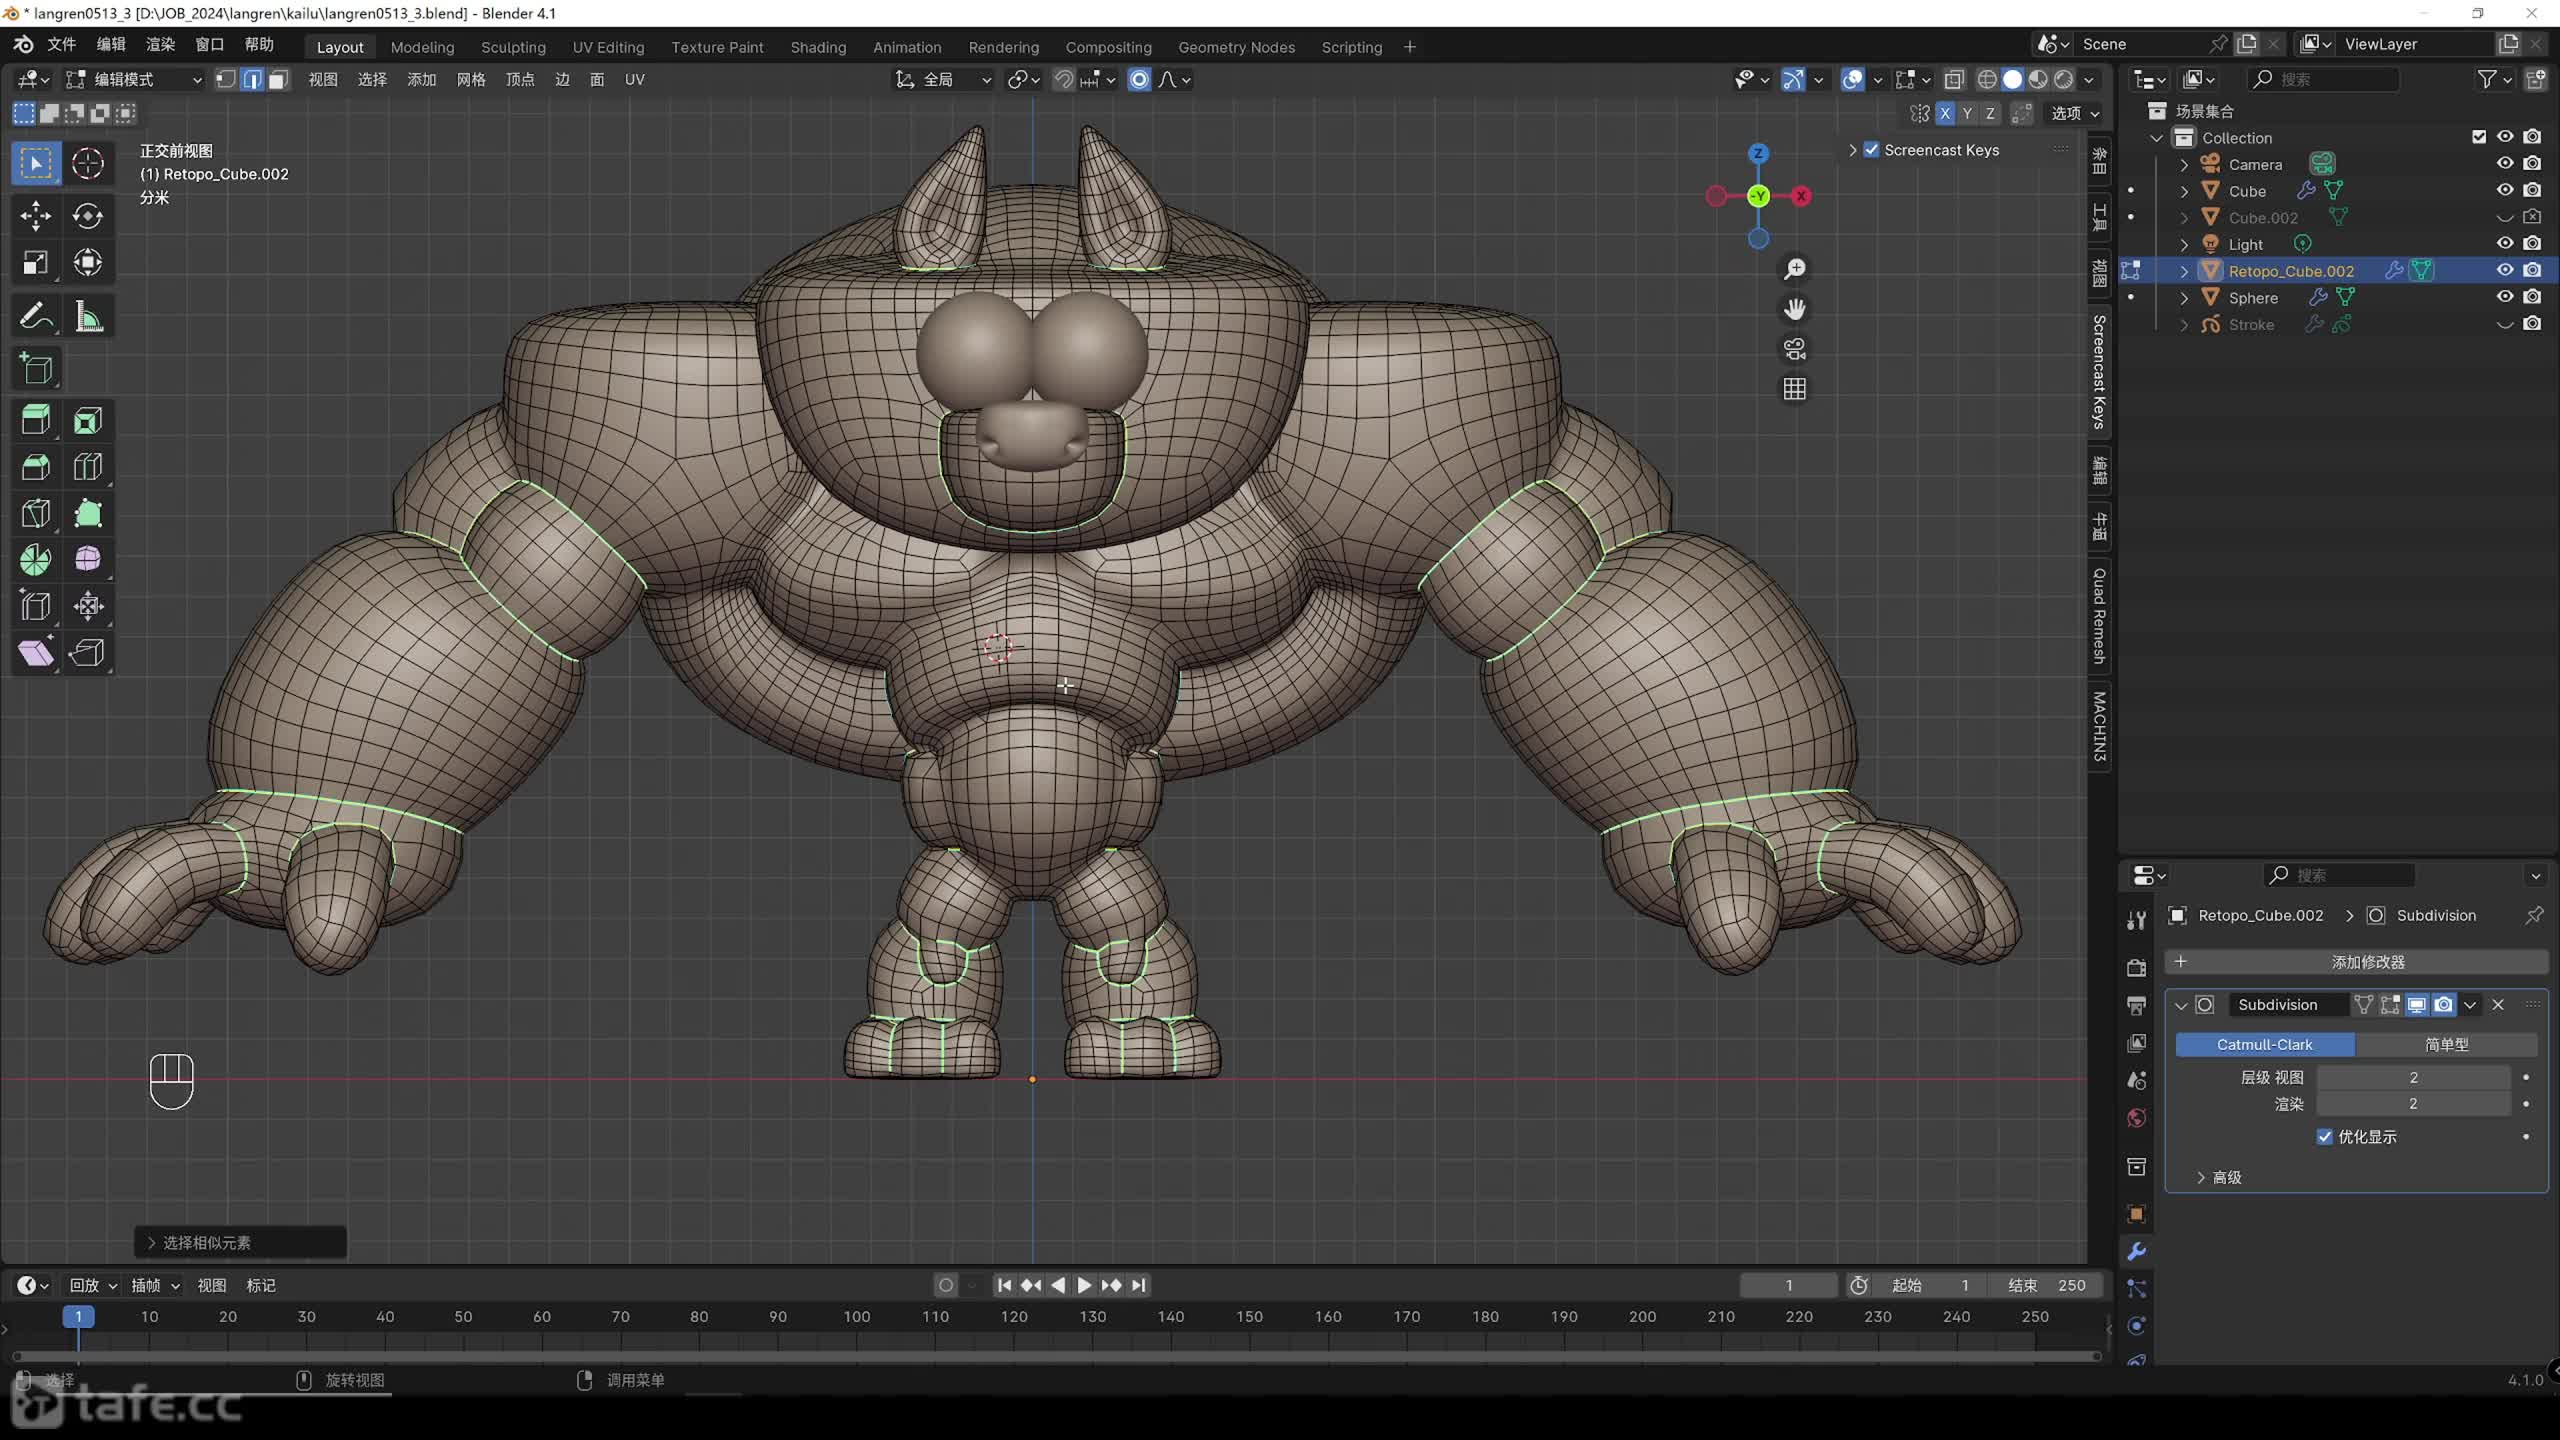2560x1440 pixels.
Task: Switch to vertex select mode
Action: click(x=226, y=79)
